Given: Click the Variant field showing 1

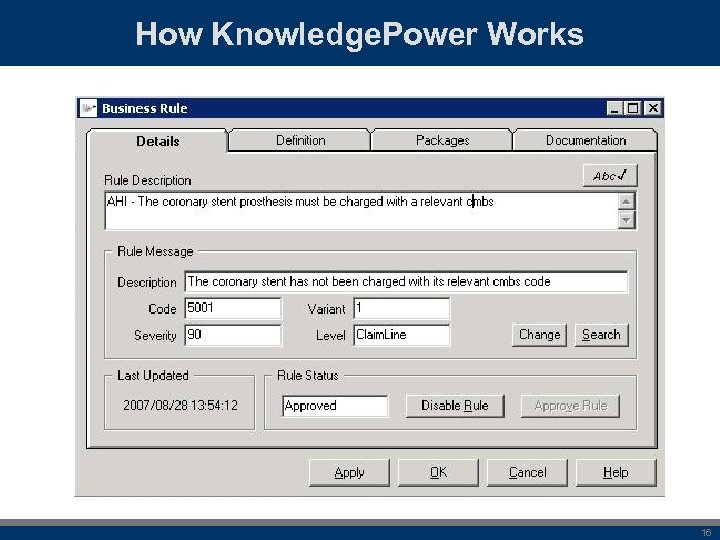Looking at the screenshot, I should [402, 308].
